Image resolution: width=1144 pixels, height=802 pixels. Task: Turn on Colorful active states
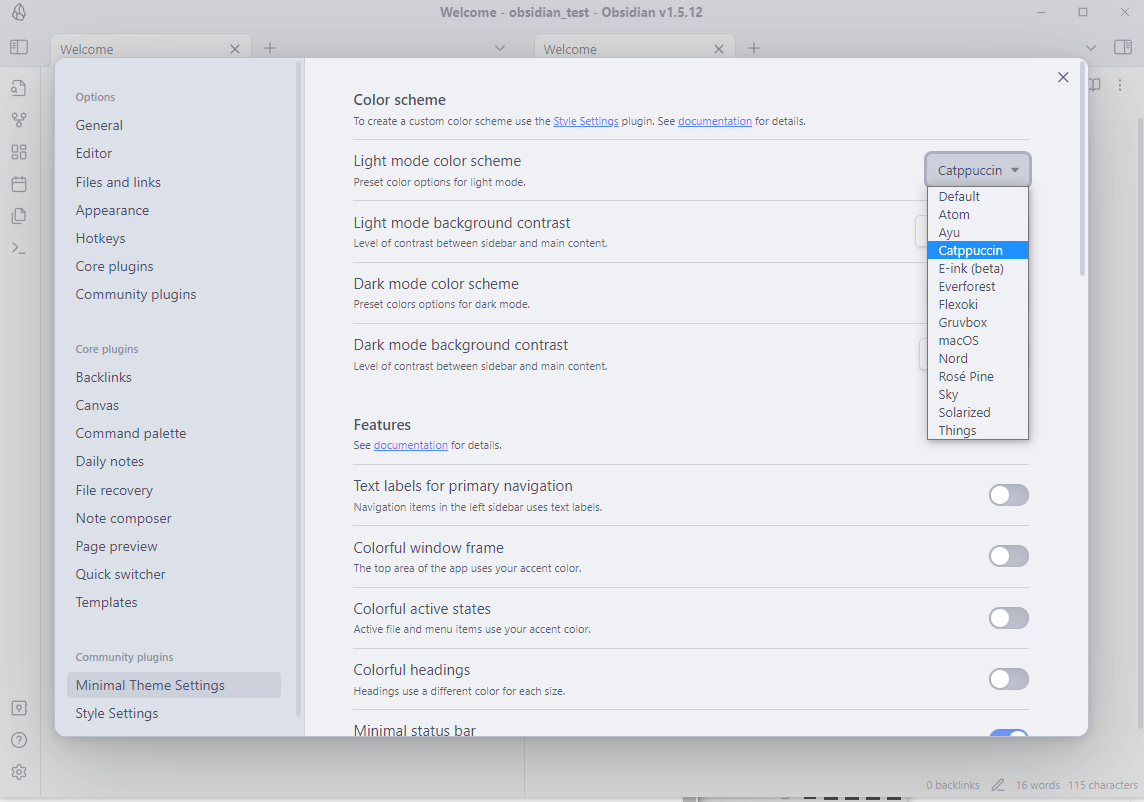pos(1008,618)
